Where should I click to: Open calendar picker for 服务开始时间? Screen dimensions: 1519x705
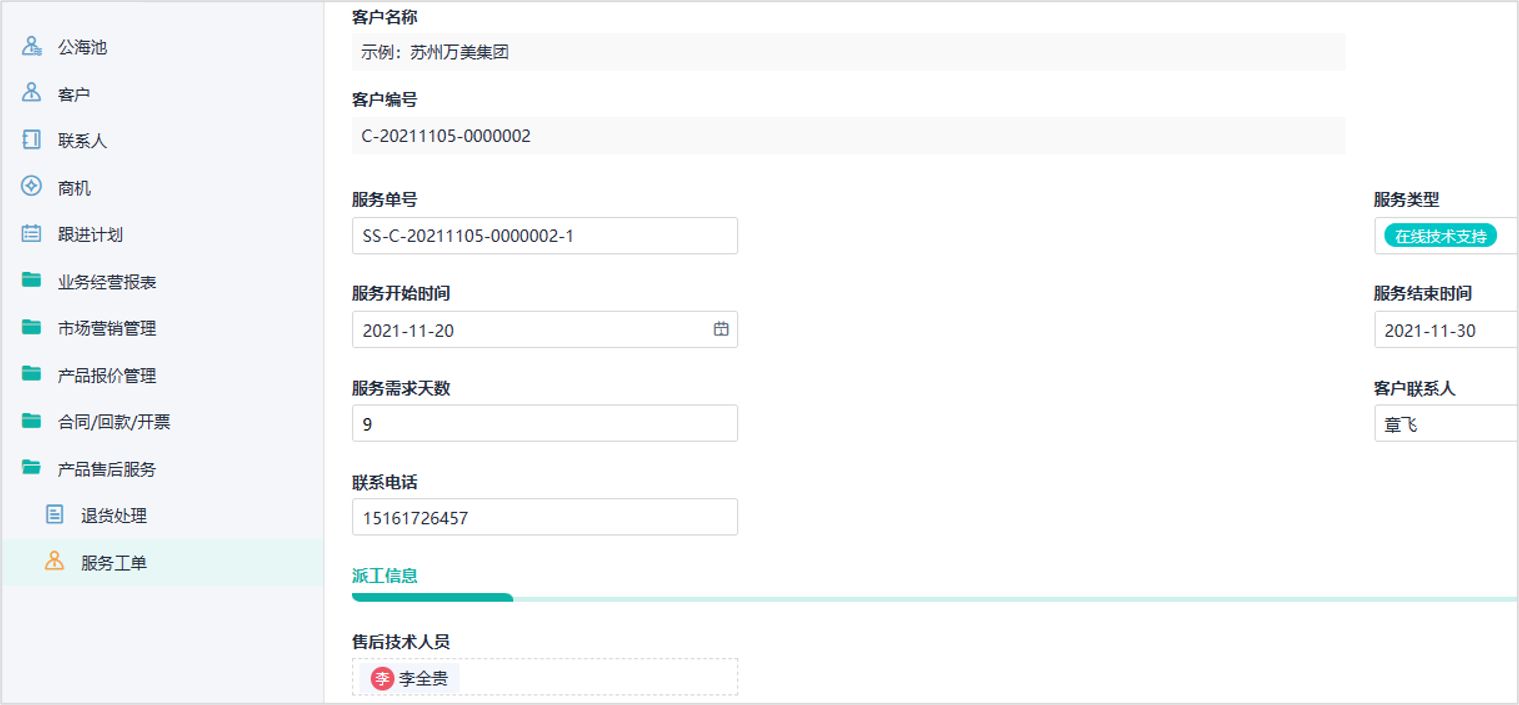(721, 329)
